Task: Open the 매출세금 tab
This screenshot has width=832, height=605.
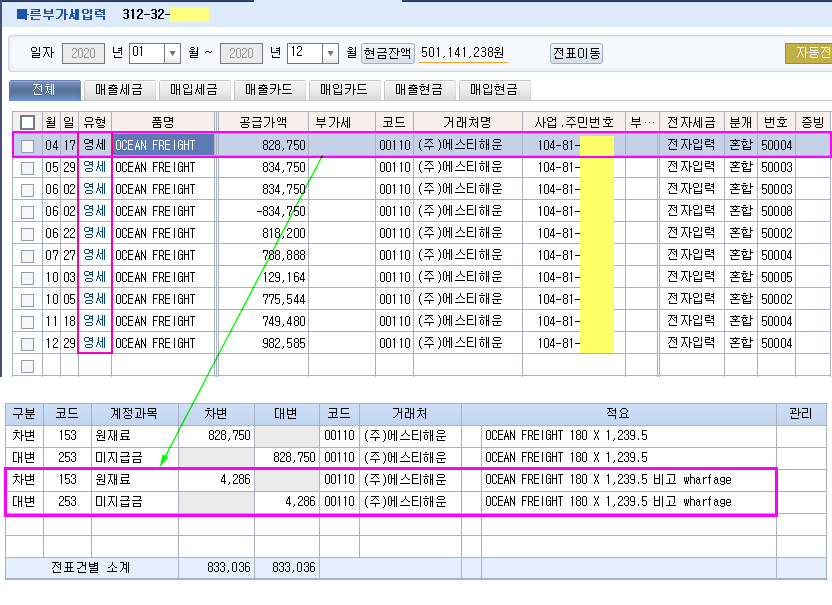Action: (119, 90)
